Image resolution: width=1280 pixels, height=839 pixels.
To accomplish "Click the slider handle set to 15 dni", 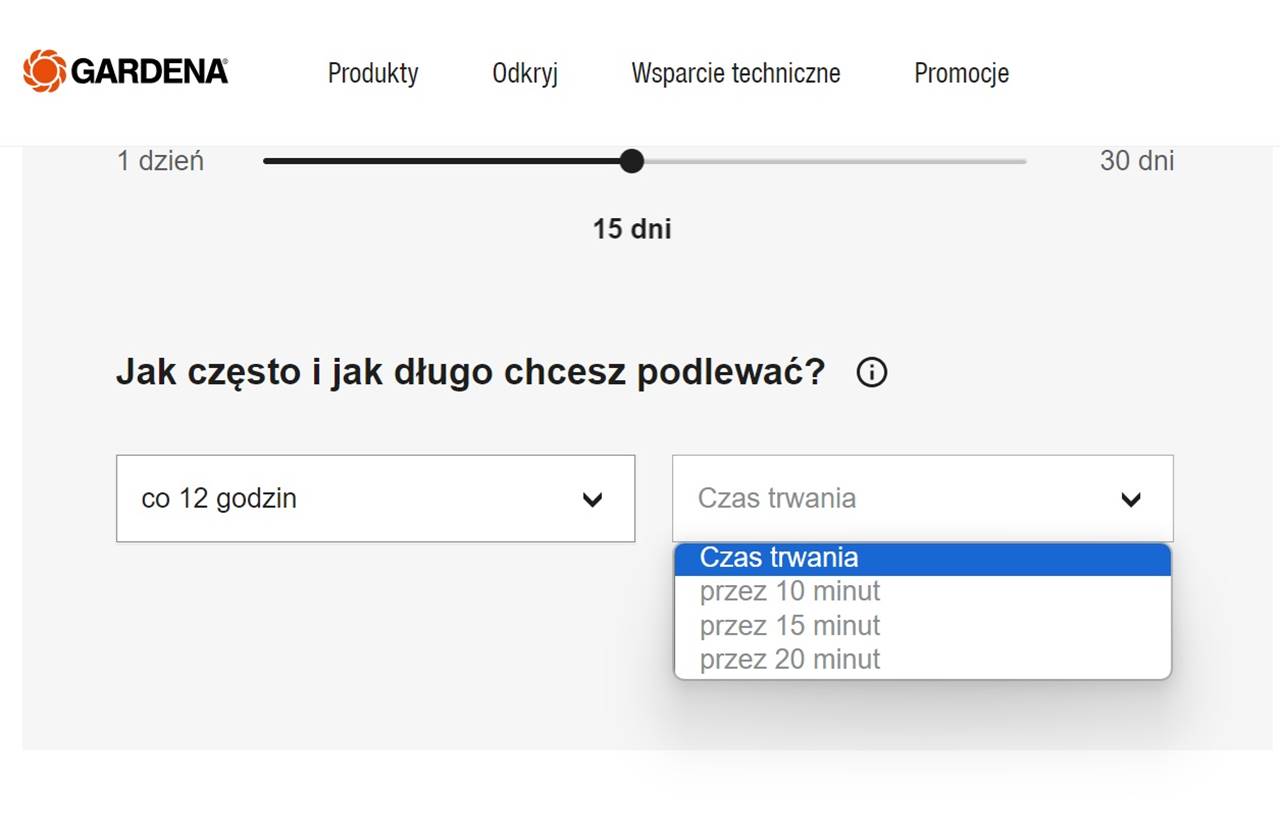I will [x=632, y=161].
